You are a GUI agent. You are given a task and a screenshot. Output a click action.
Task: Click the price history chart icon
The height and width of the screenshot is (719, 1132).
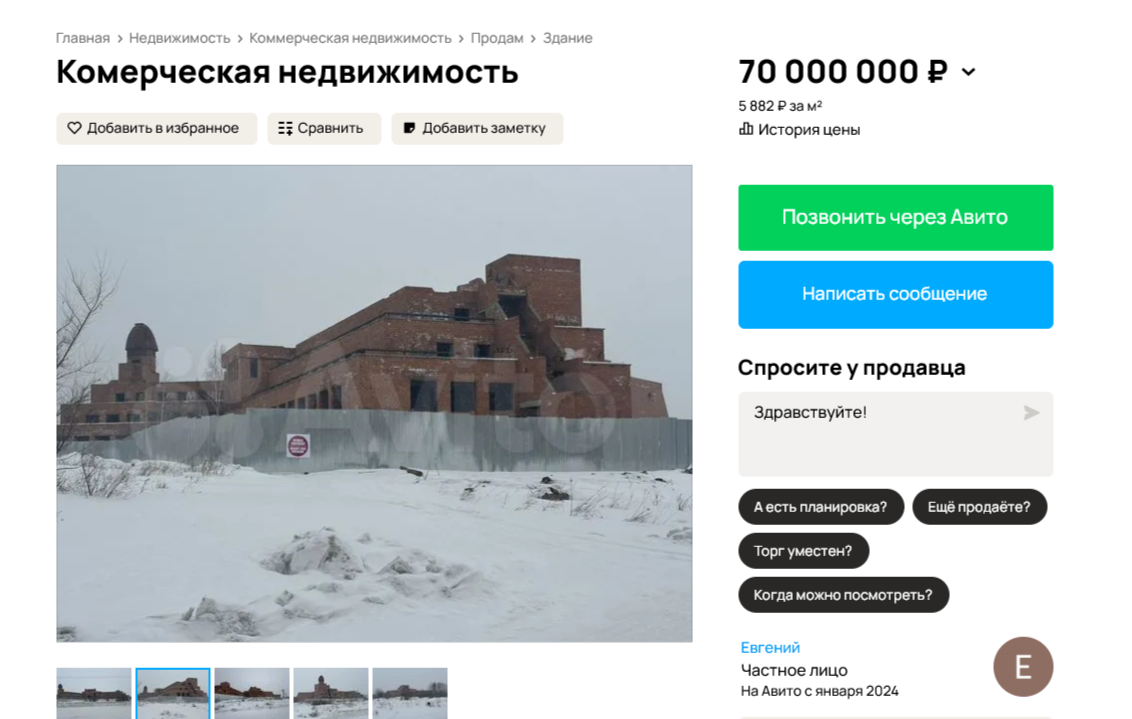[746, 129]
